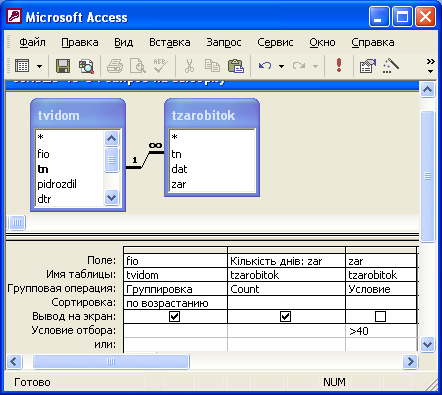The height and width of the screenshot is (395, 442).
Task: Click the vertical scrollbar thumb
Action: pos(427,176)
